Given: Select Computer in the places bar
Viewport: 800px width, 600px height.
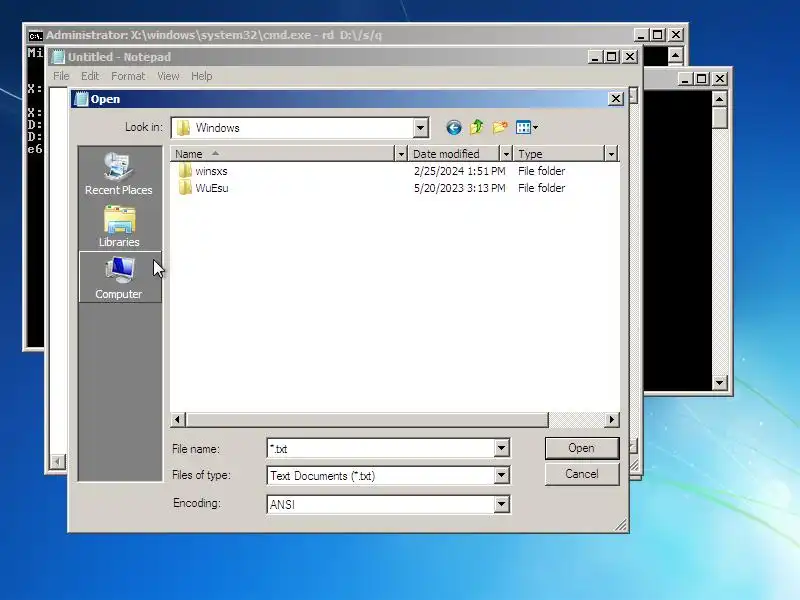Looking at the screenshot, I should (120, 277).
